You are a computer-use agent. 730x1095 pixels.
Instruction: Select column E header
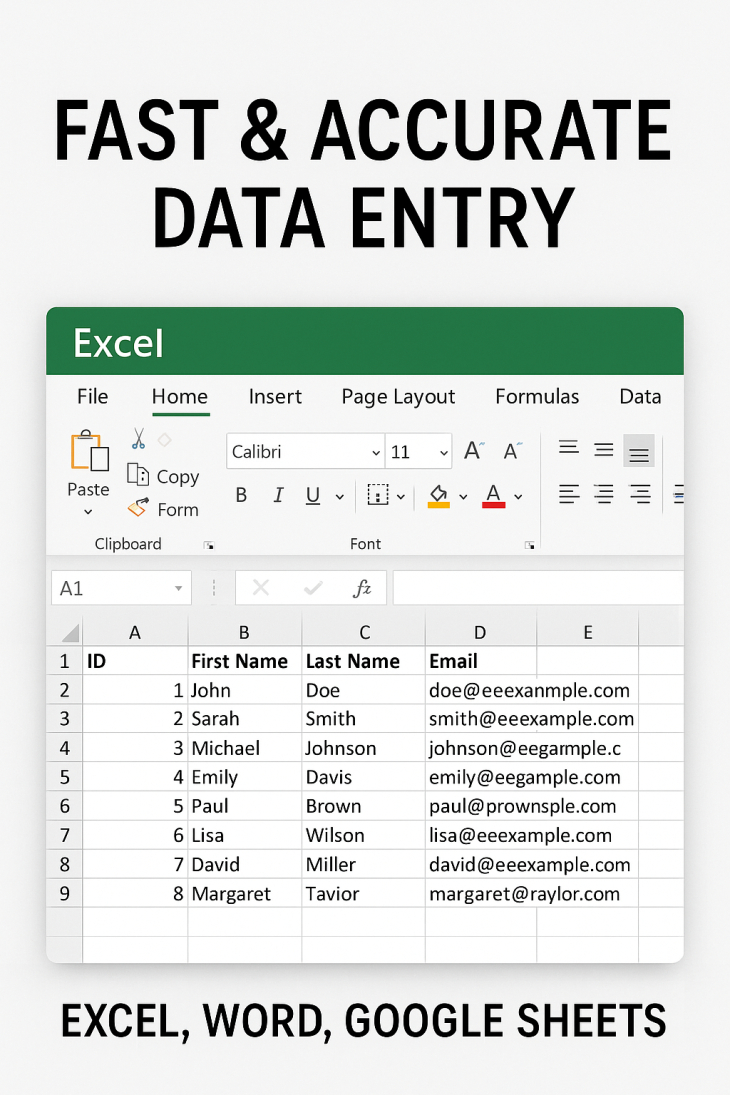[587, 633]
